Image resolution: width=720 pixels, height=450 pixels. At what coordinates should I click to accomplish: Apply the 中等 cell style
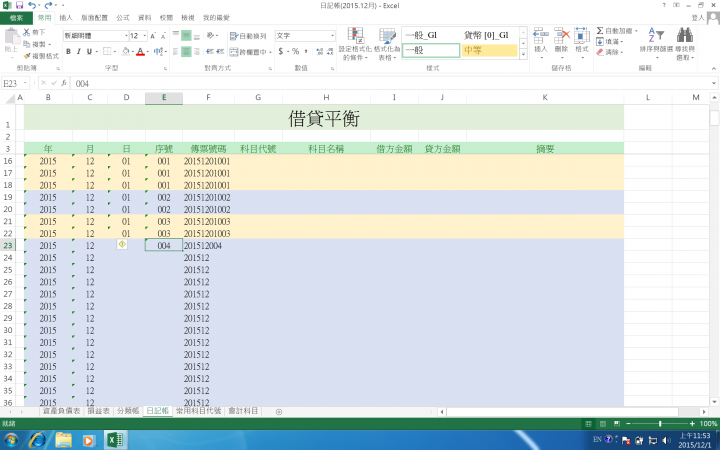(x=489, y=50)
